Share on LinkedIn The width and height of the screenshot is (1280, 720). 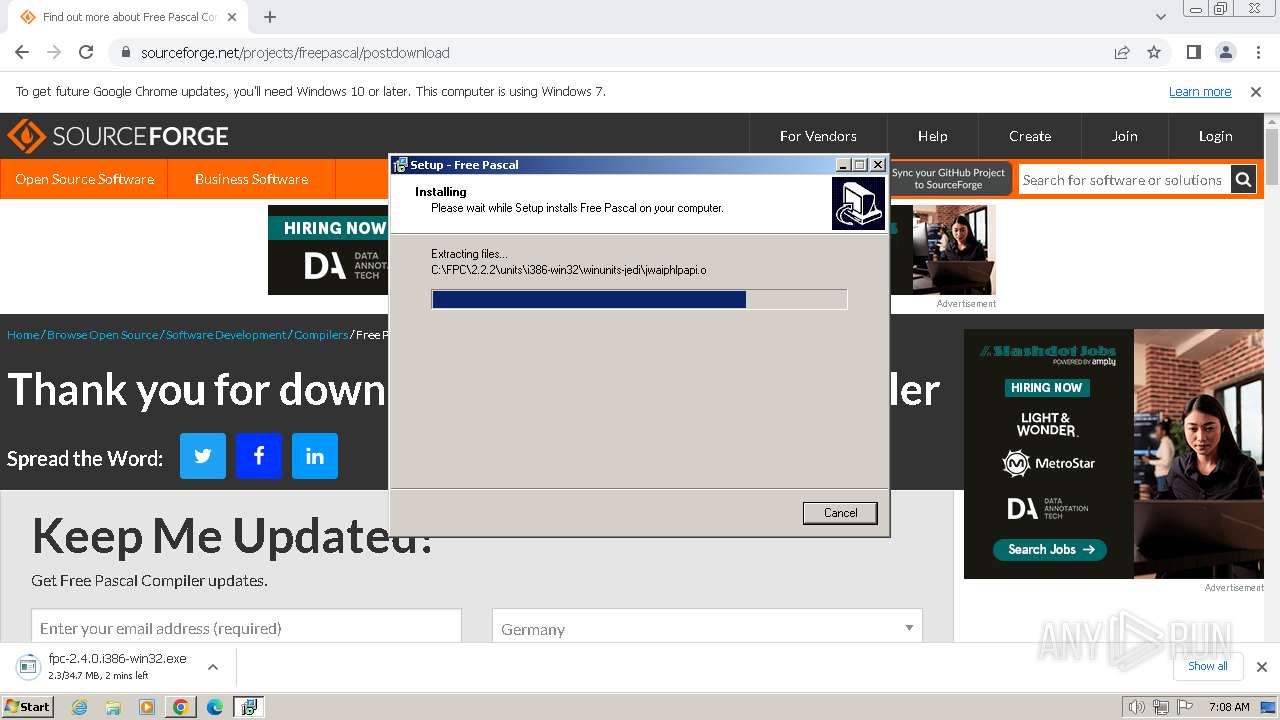(315, 456)
